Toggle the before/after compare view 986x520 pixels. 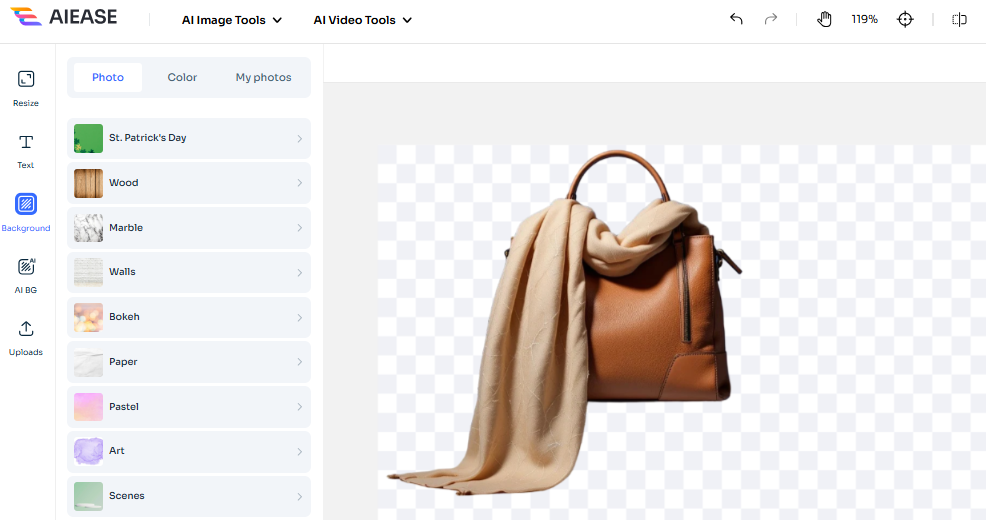coord(959,19)
